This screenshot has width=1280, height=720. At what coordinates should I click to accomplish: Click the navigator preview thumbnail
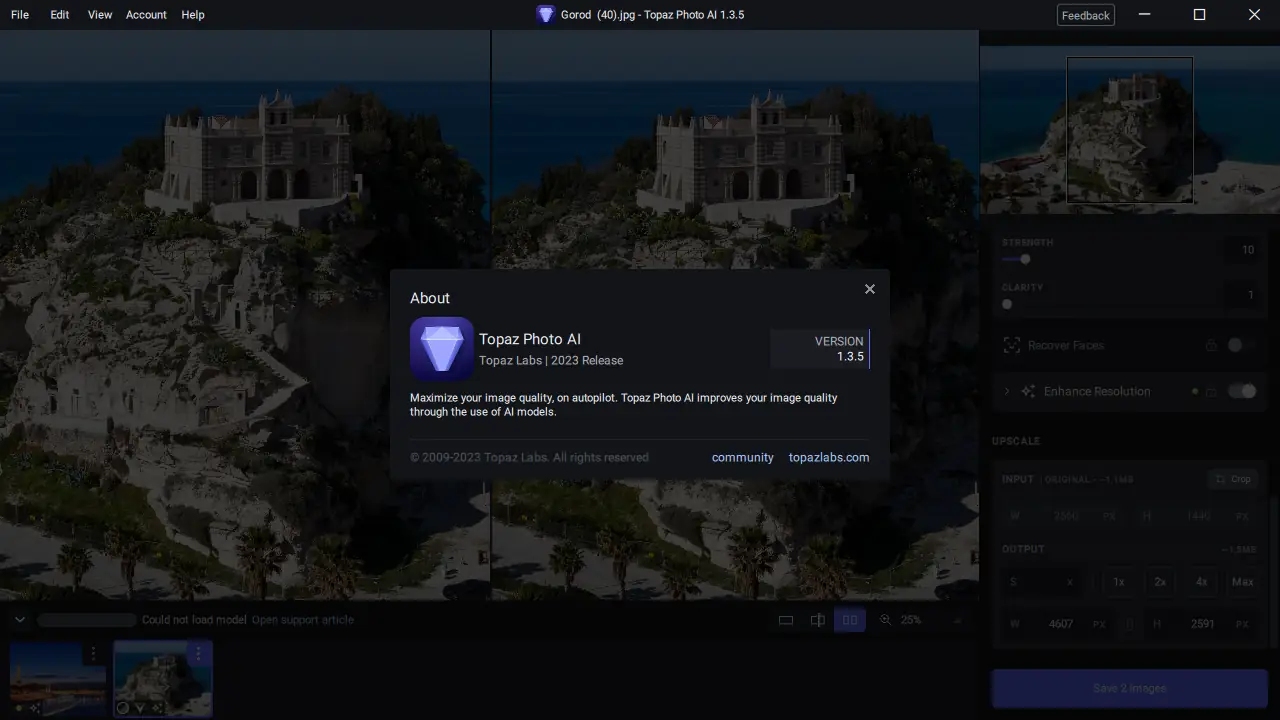pyautogui.click(x=1130, y=130)
